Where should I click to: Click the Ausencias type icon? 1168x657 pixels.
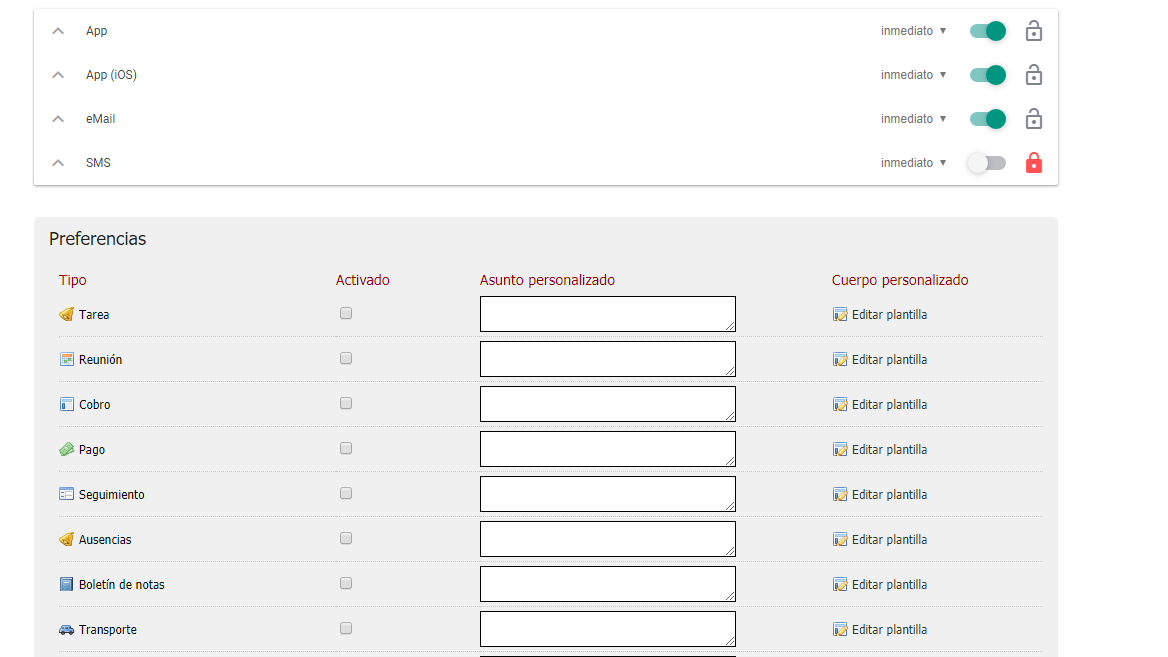tap(66, 539)
